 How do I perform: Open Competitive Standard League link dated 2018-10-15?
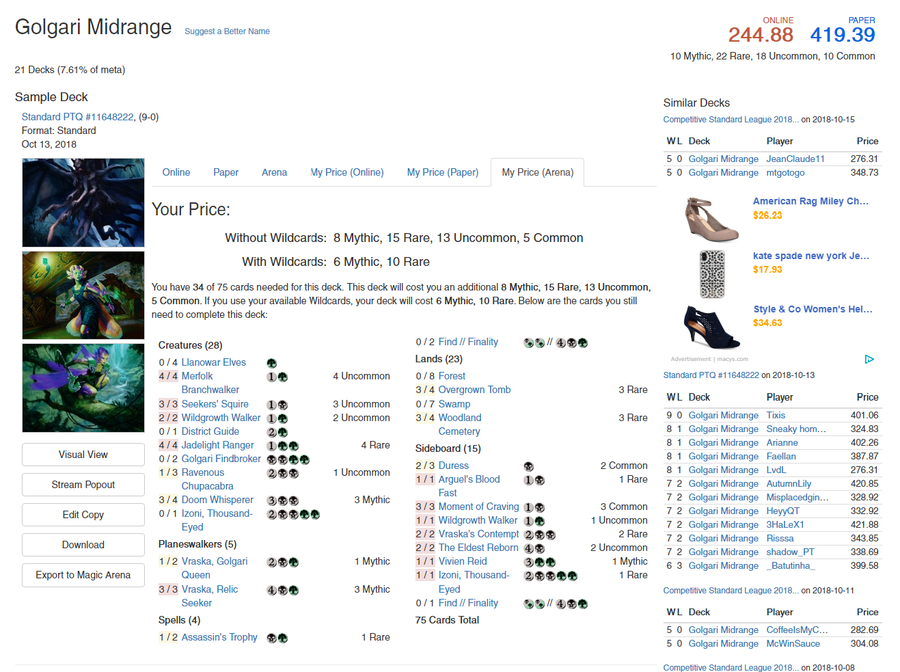(731, 119)
